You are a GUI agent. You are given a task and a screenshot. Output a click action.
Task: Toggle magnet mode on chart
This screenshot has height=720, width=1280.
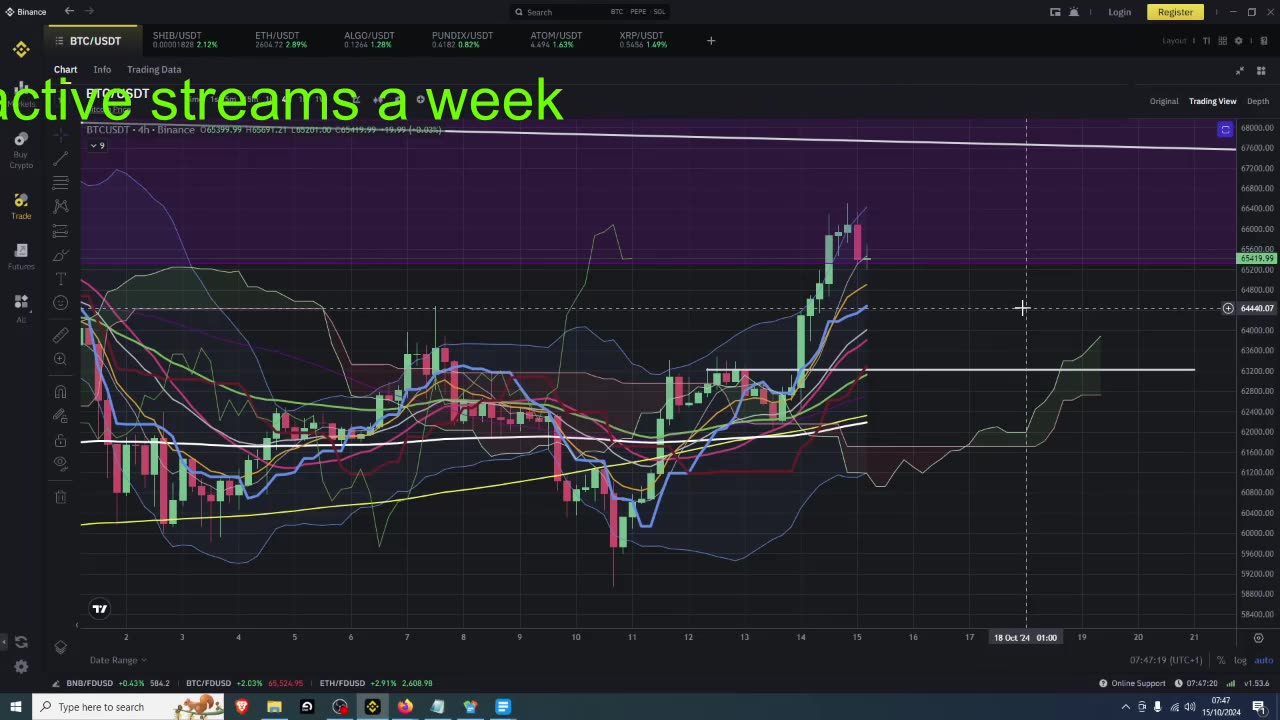(60, 391)
